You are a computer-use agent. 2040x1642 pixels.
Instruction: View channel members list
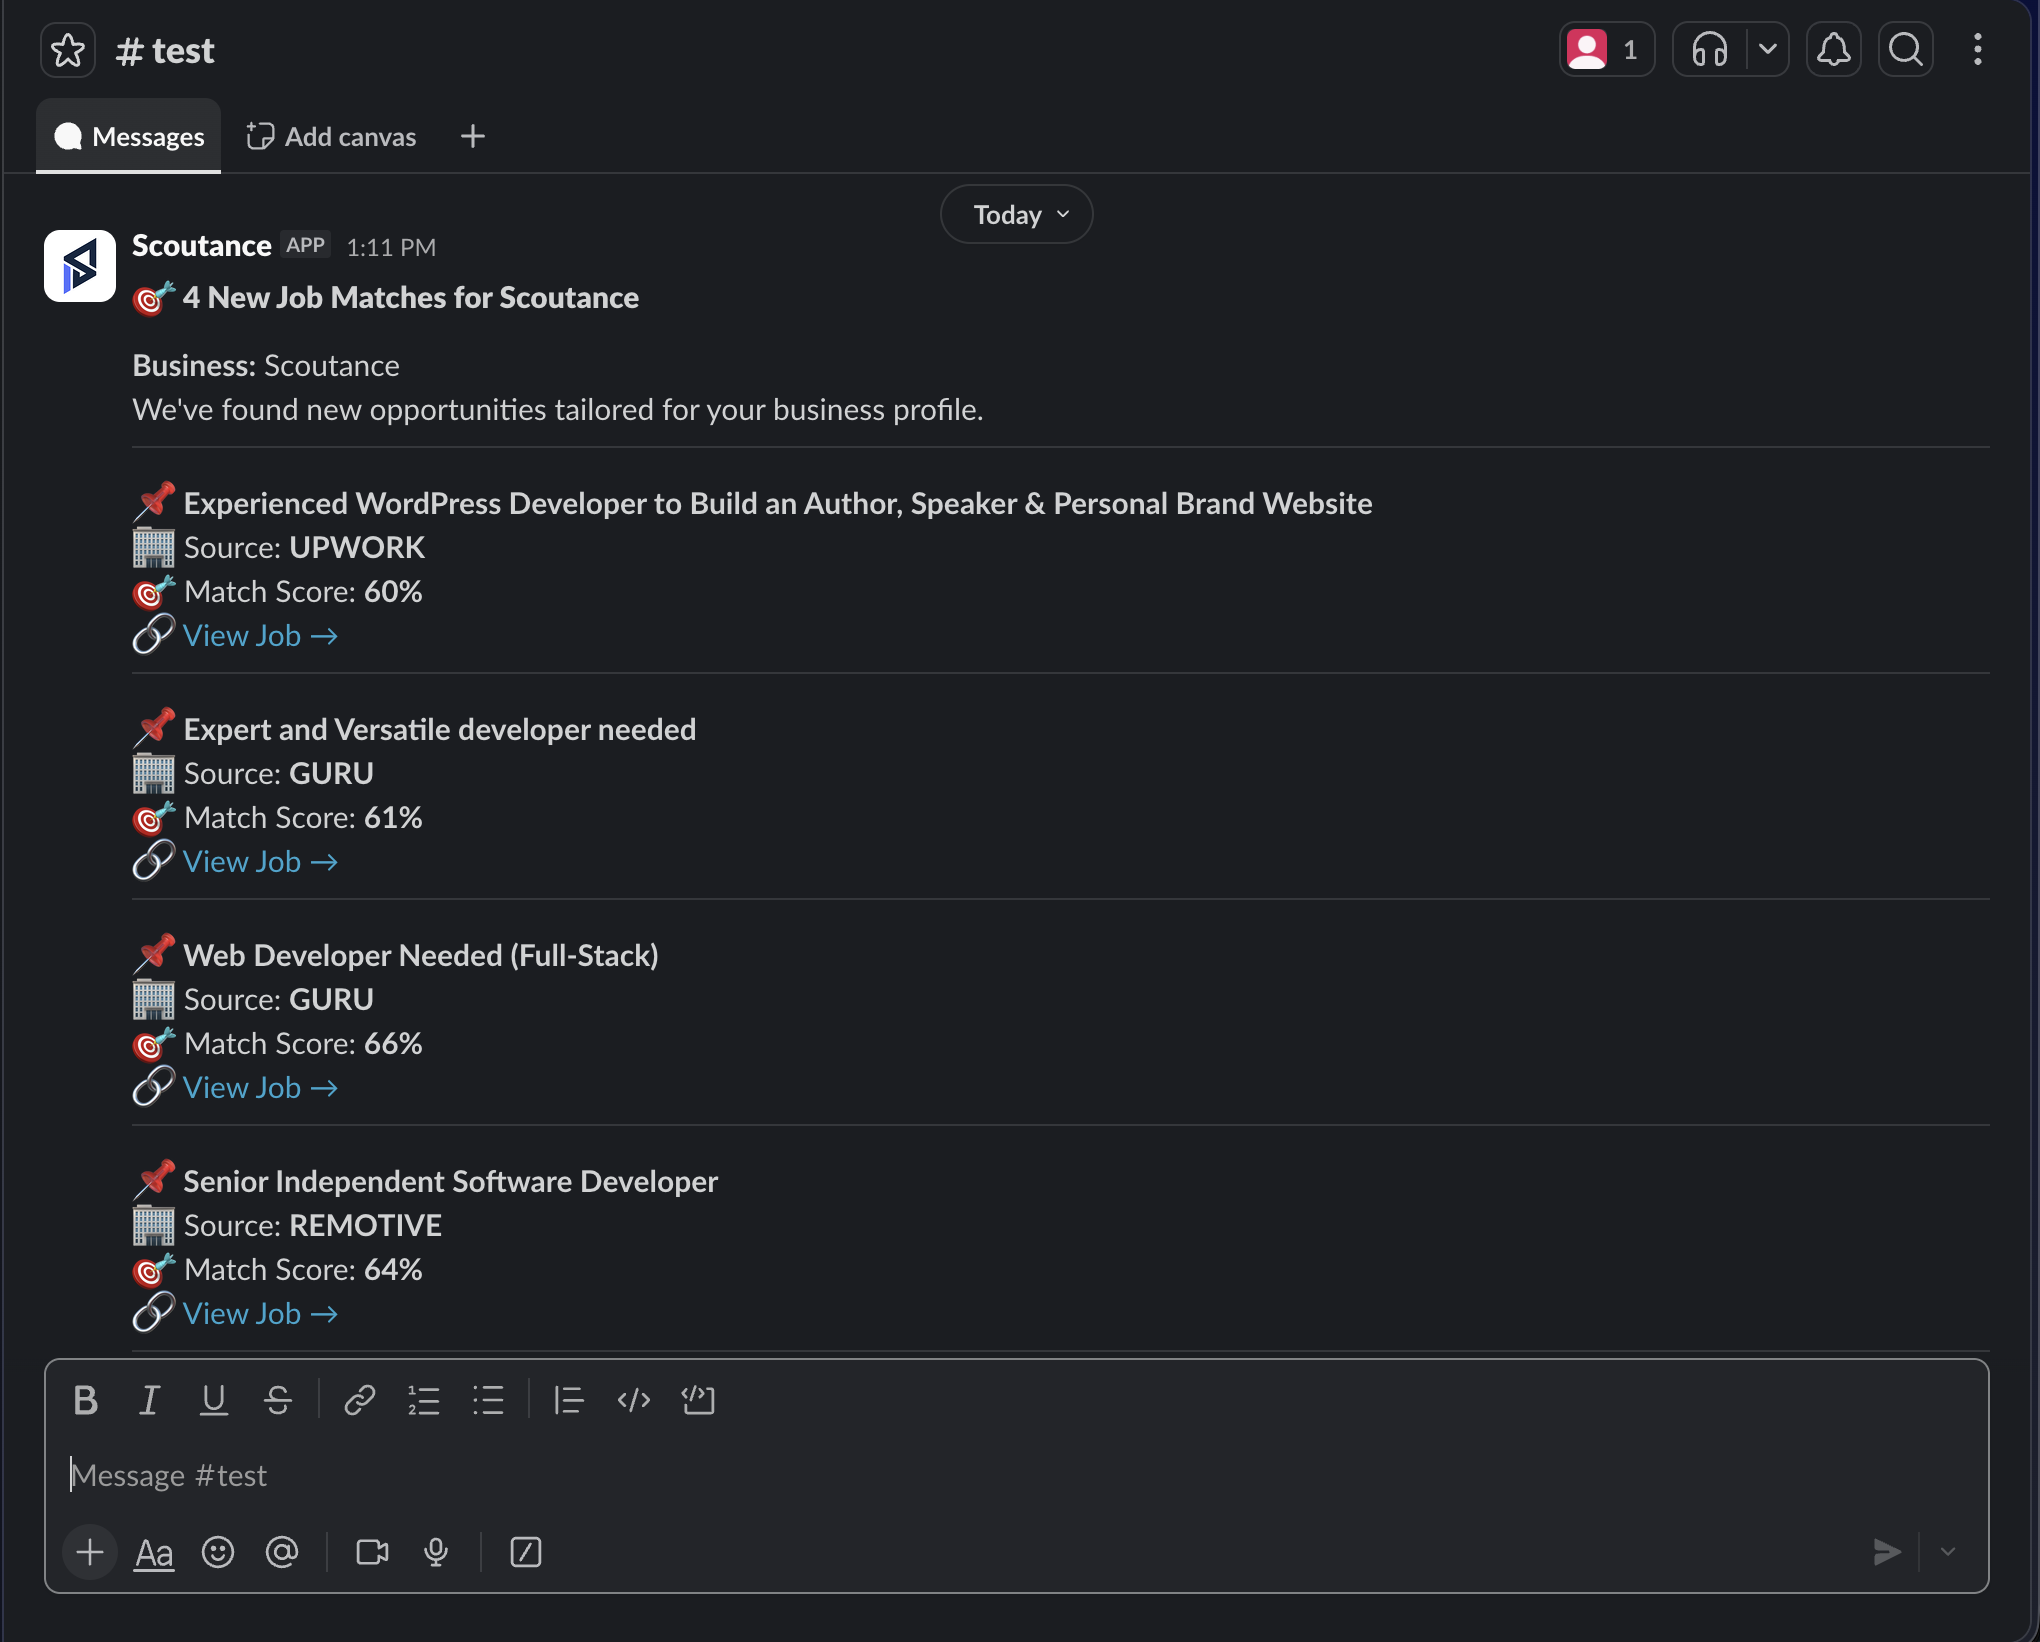[1607, 49]
